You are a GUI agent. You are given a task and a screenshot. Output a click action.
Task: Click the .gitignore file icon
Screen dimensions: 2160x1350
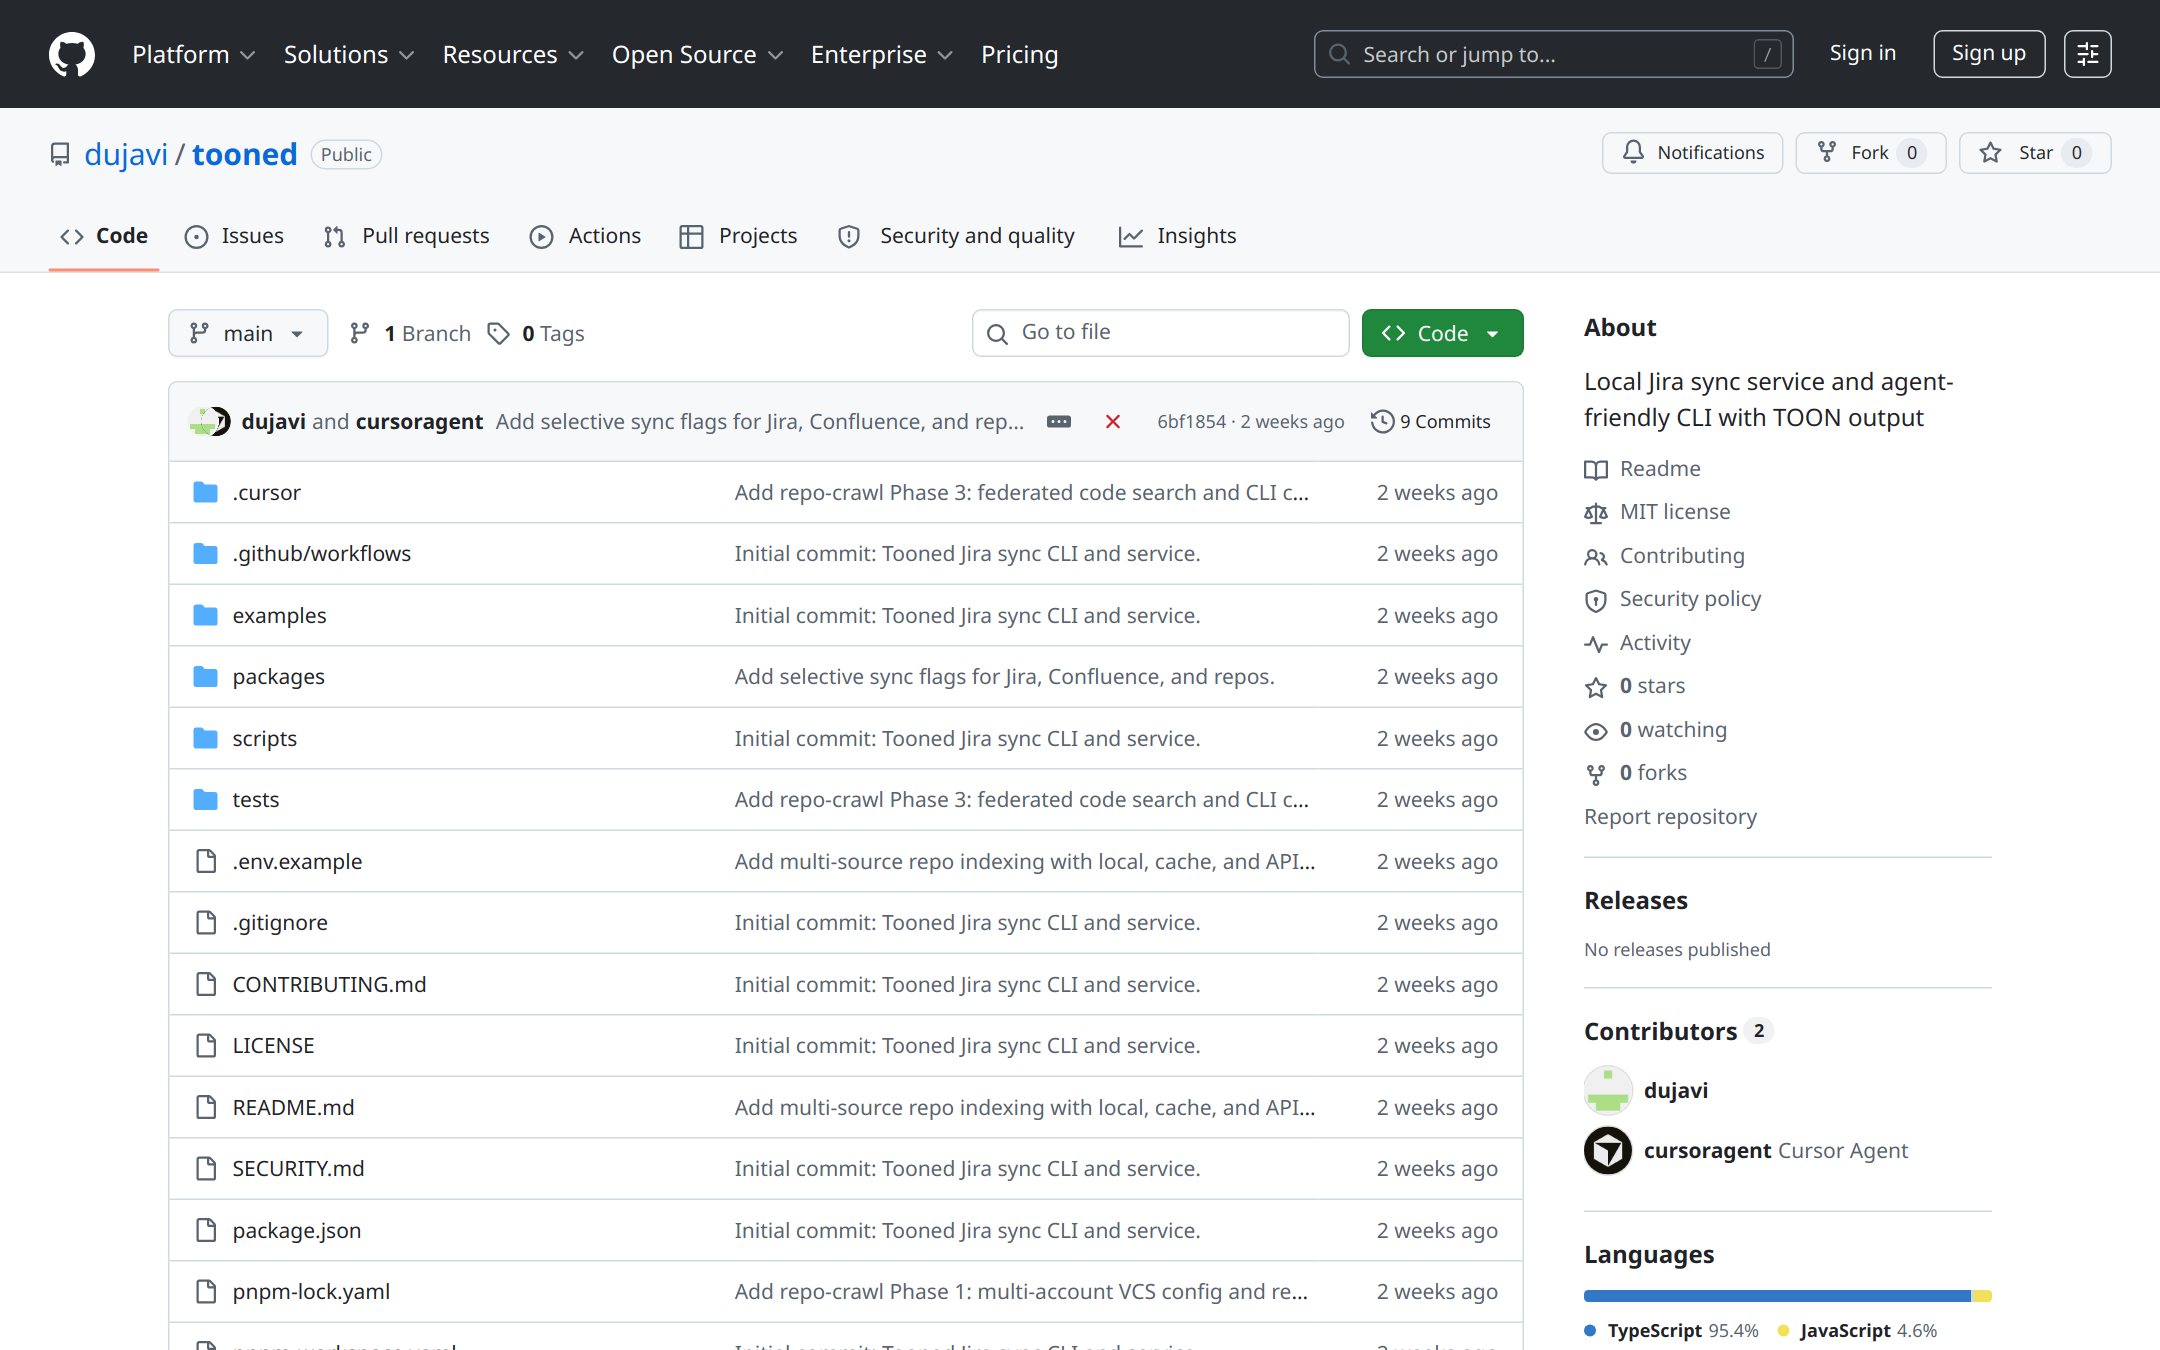click(205, 923)
